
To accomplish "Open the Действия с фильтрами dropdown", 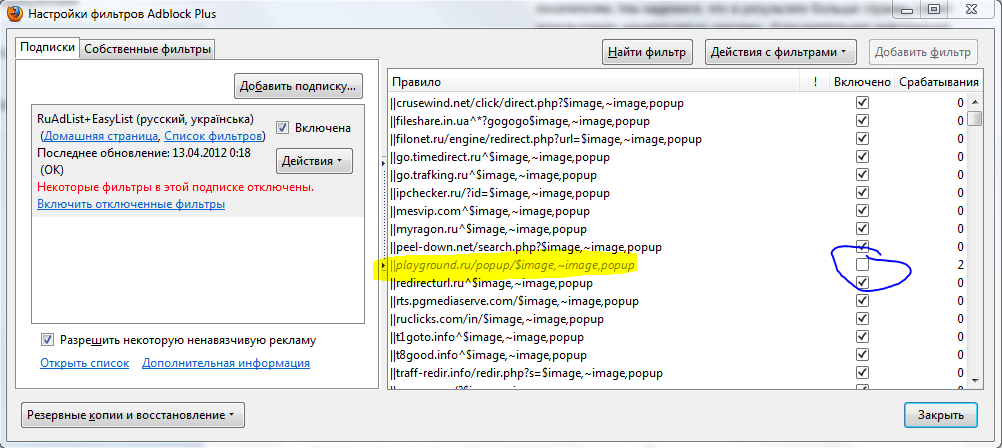I will 780,52.
